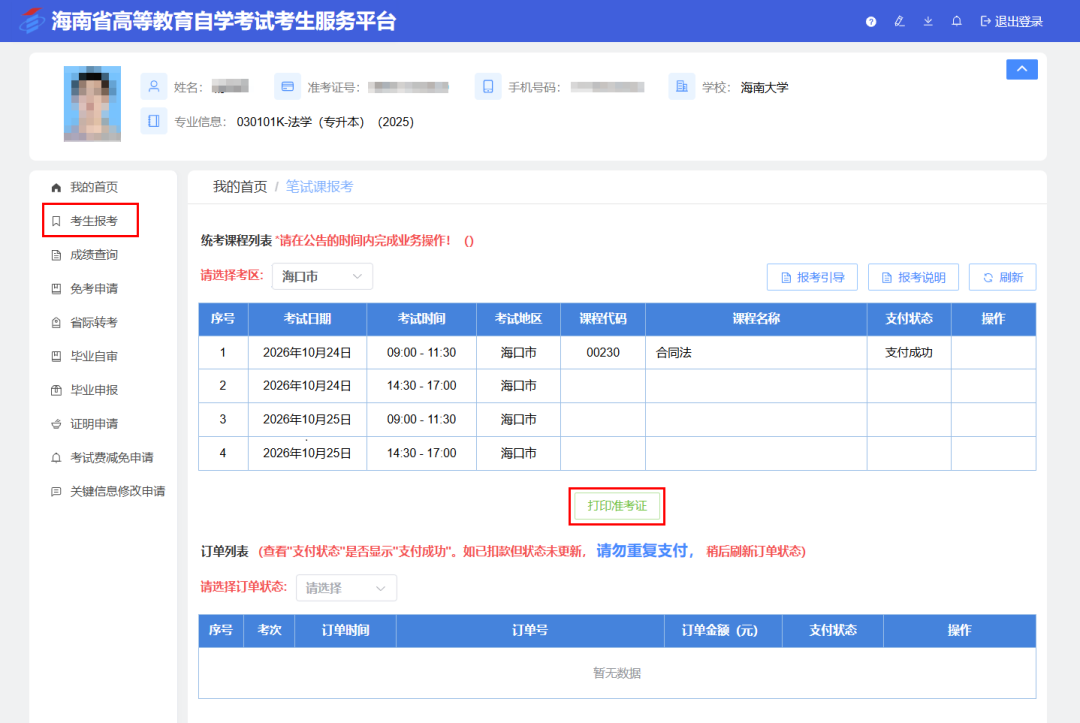1080x723 pixels.
Task: Click course code 00230 cell
Action: [x=603, y=352]
